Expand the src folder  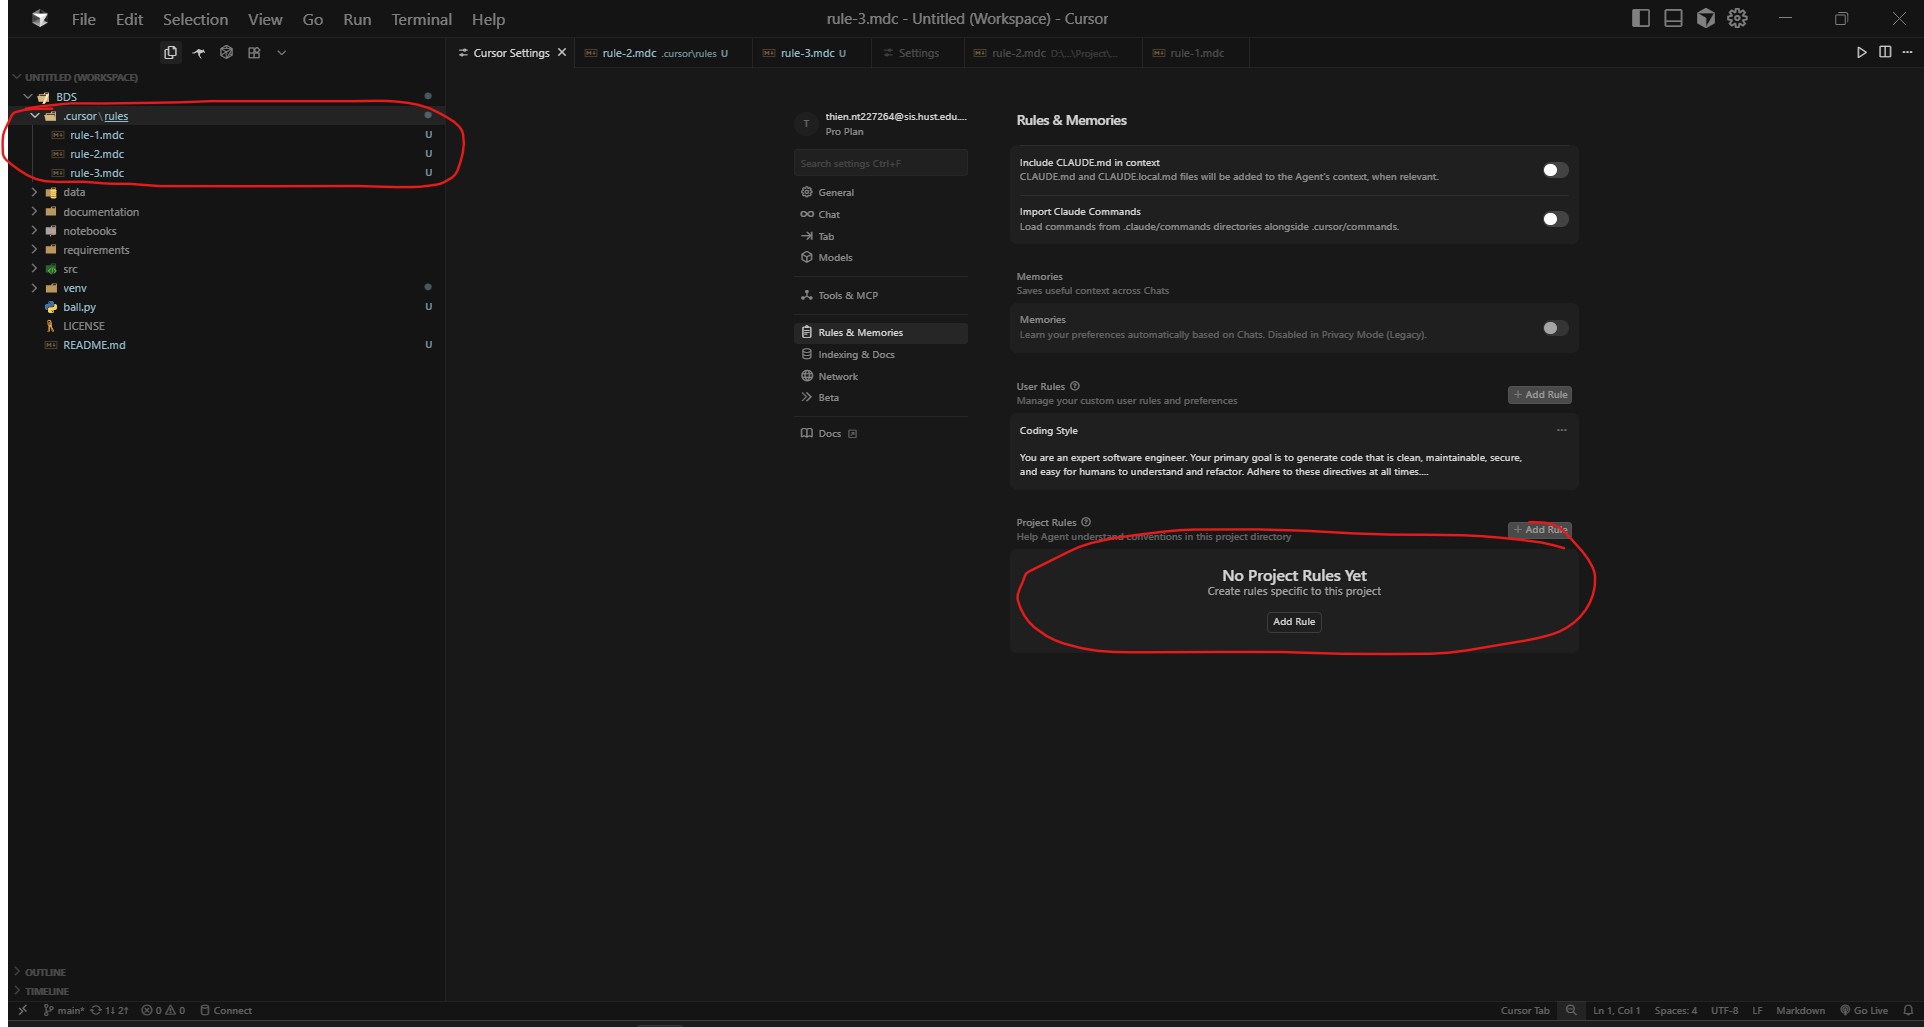(35, 268)
